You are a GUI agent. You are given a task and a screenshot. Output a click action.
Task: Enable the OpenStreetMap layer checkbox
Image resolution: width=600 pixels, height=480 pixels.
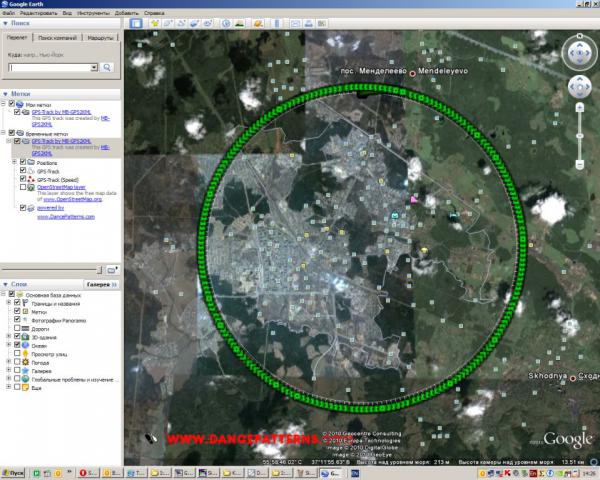23,187
